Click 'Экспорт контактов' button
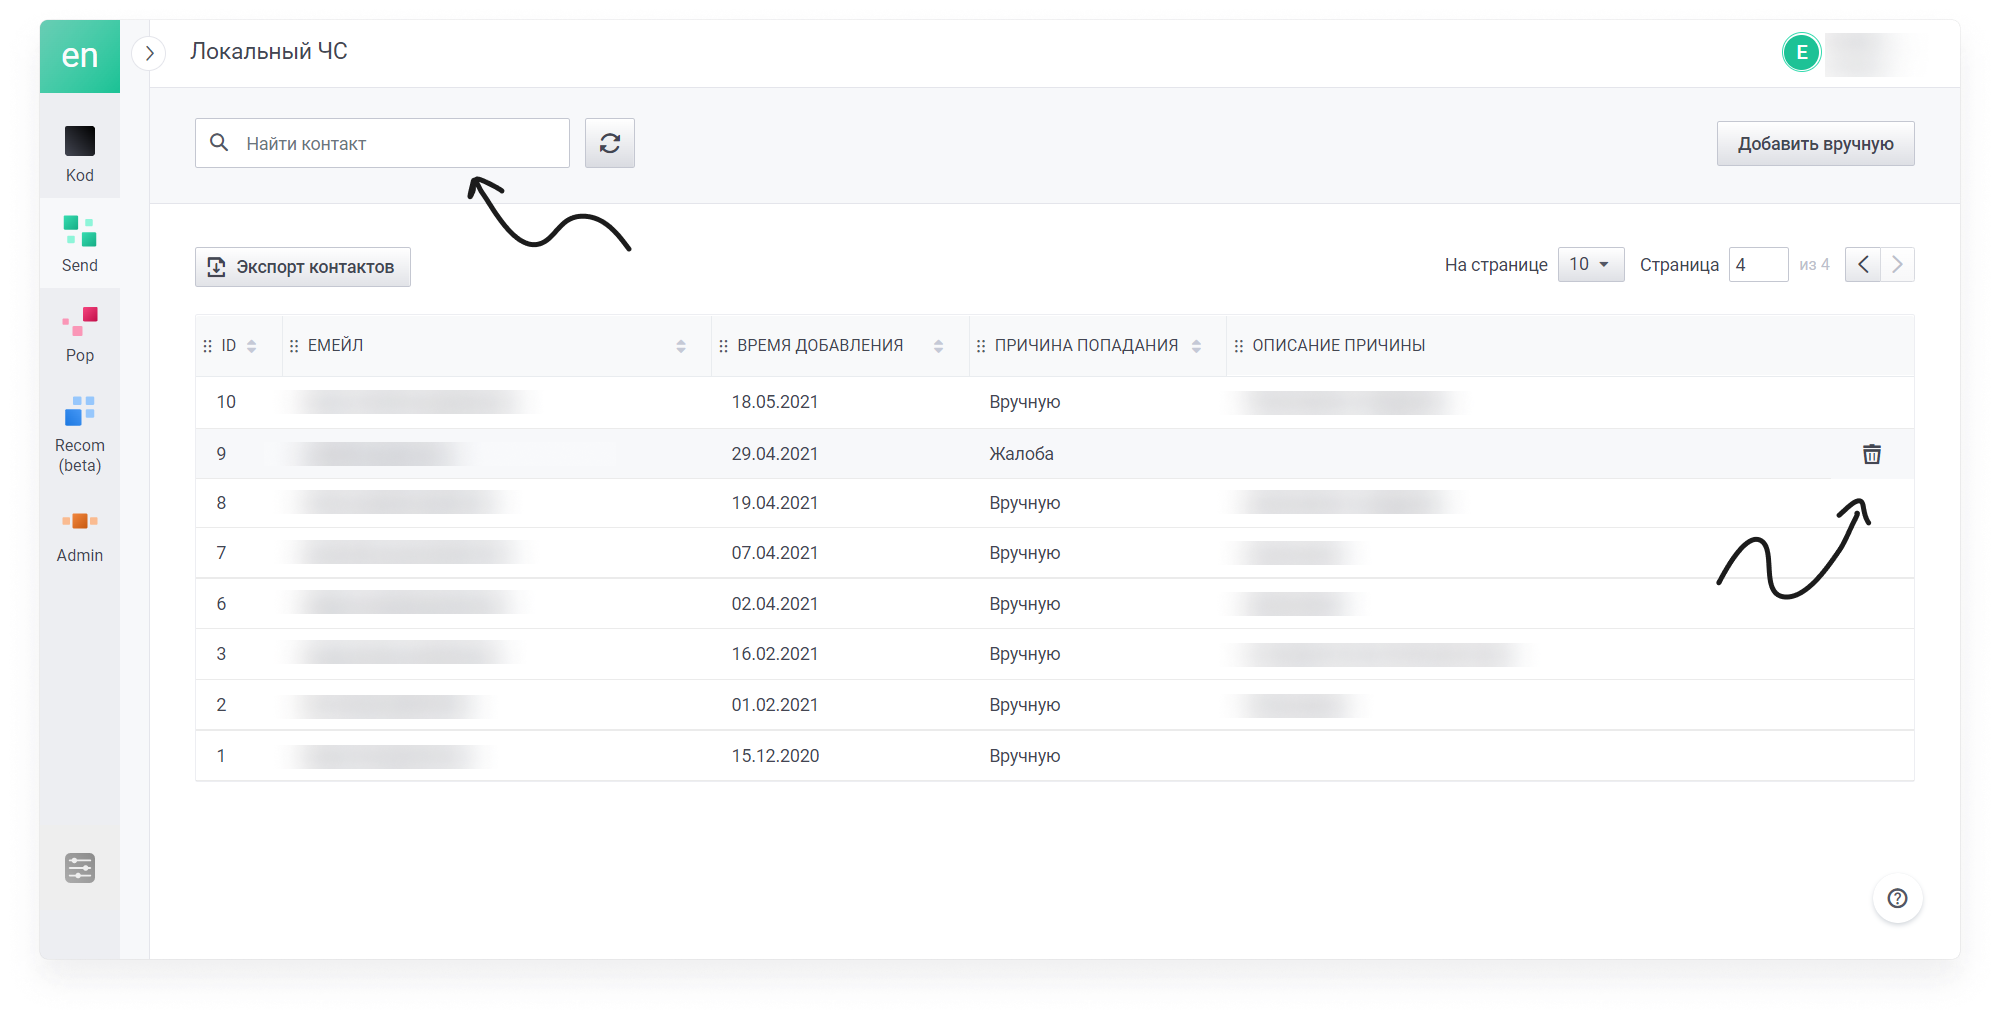Screen dimensions: 2000x1019 click(303, 267)
